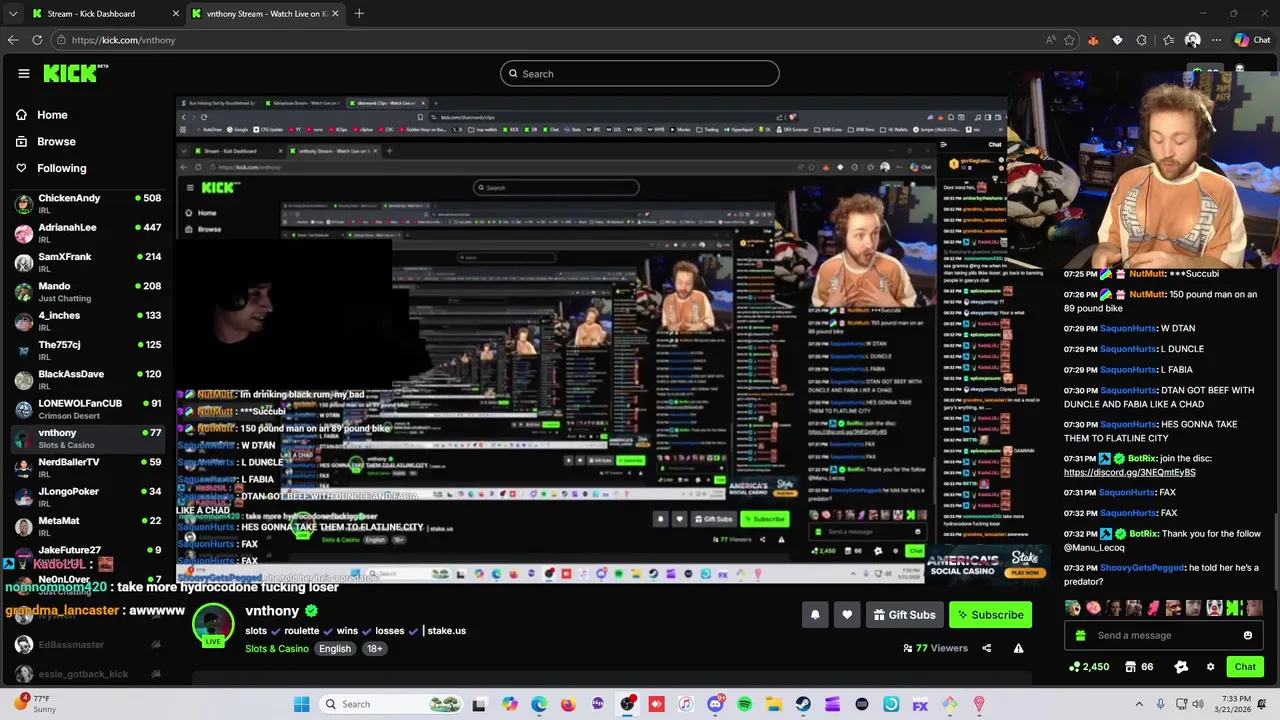Viewport: 1280px width, 720px height.
Task: Click read aloud icon in address bar
Action: point(1050,40)
